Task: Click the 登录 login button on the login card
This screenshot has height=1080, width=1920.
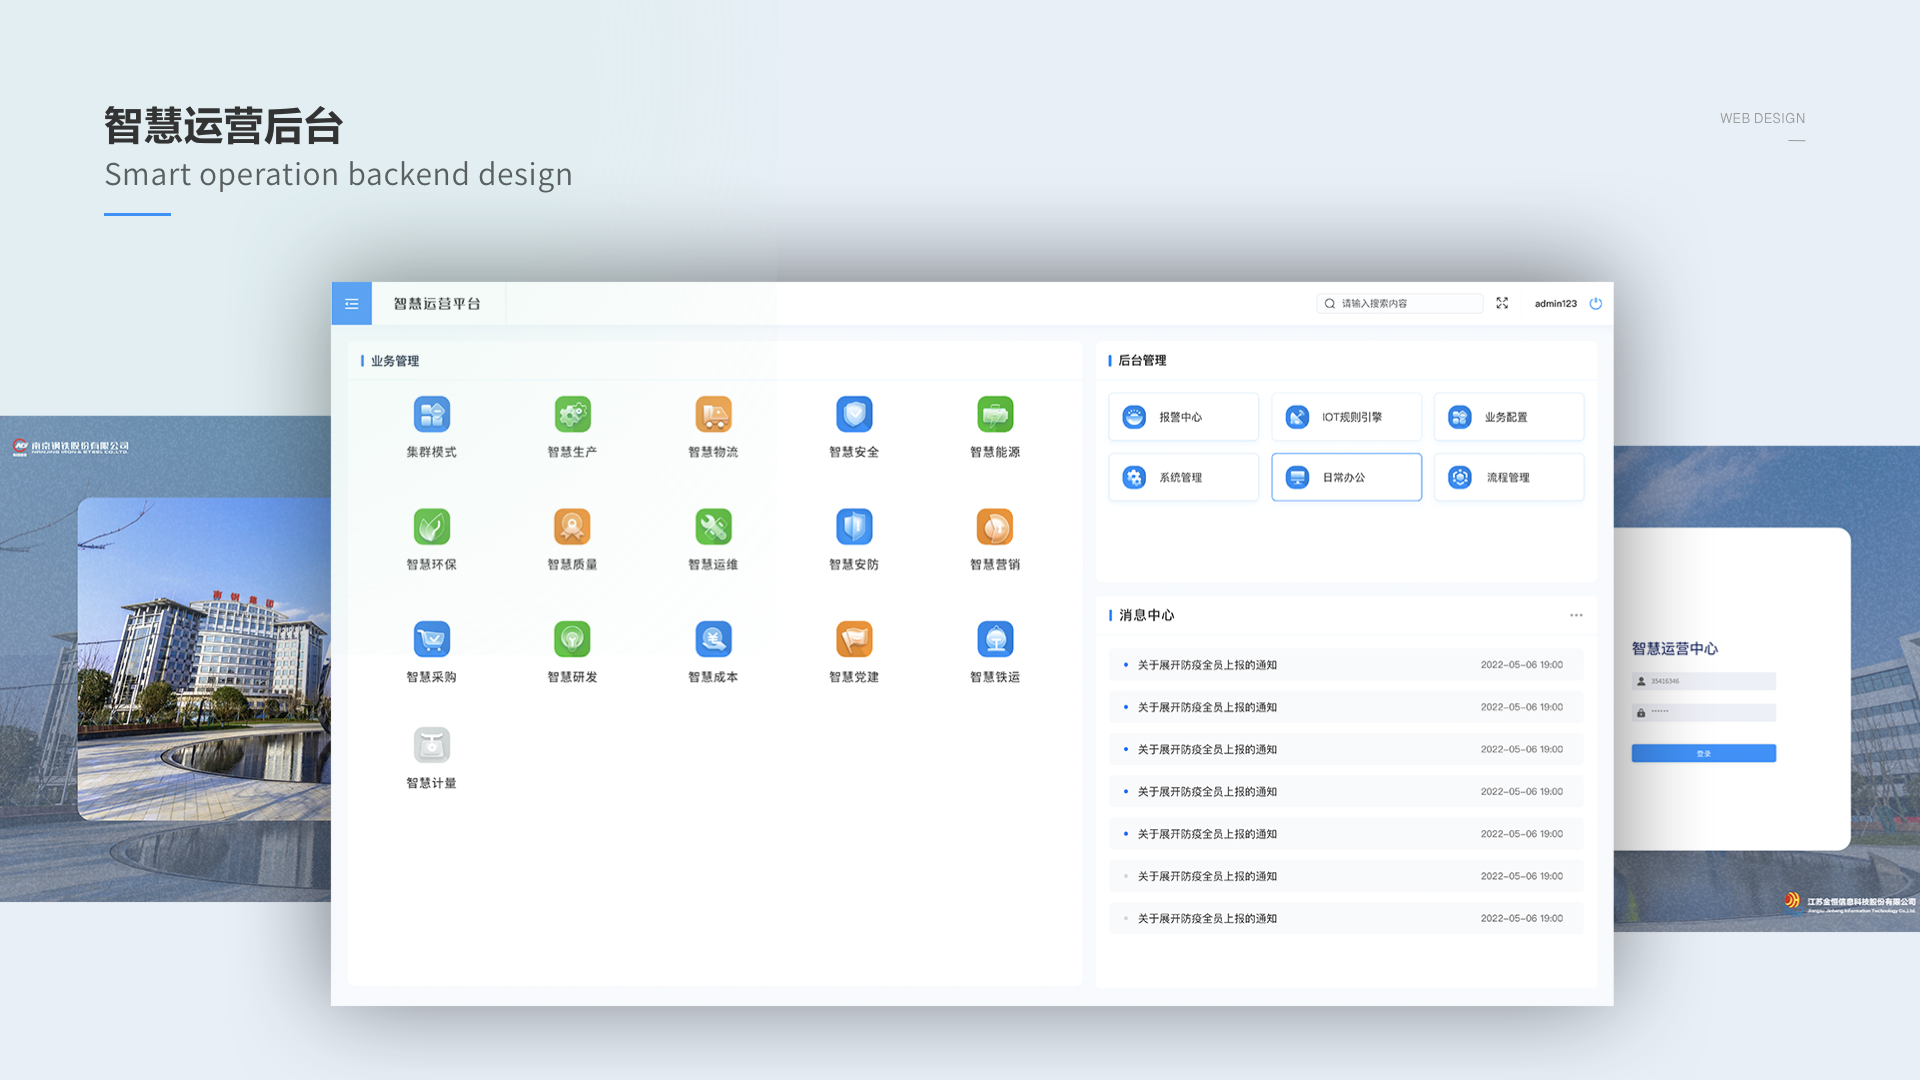Action: coord(1704,752)
